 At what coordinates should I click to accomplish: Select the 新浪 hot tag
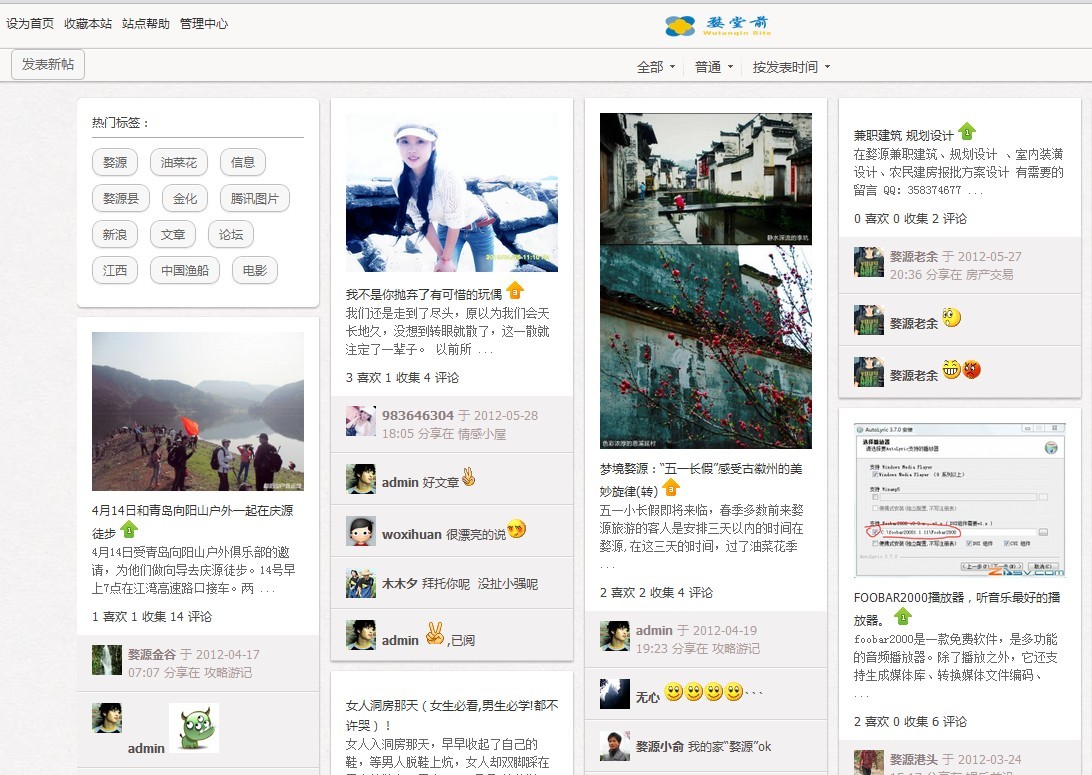pos(115,235)
